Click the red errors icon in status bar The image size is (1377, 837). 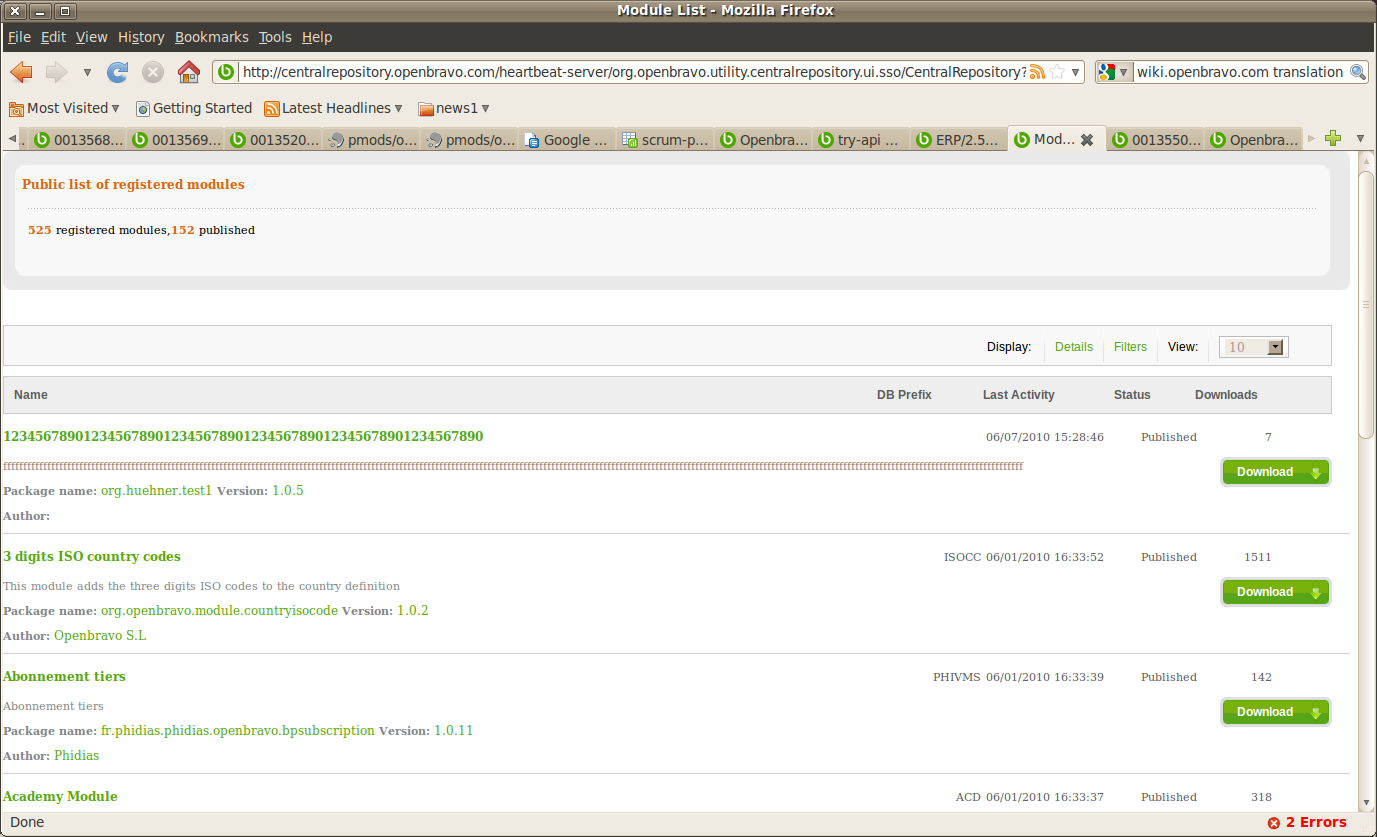[1273, 823]
